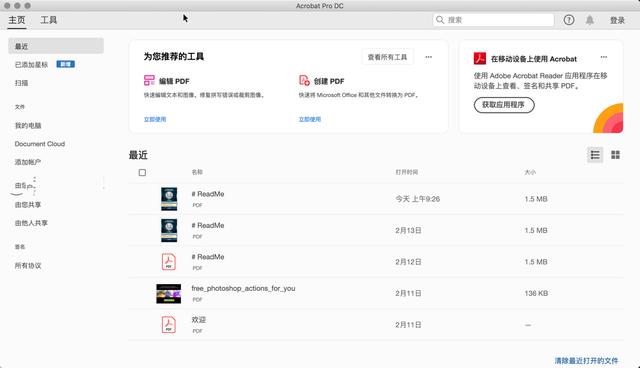Switch to list view icon

tap(595, 155)
